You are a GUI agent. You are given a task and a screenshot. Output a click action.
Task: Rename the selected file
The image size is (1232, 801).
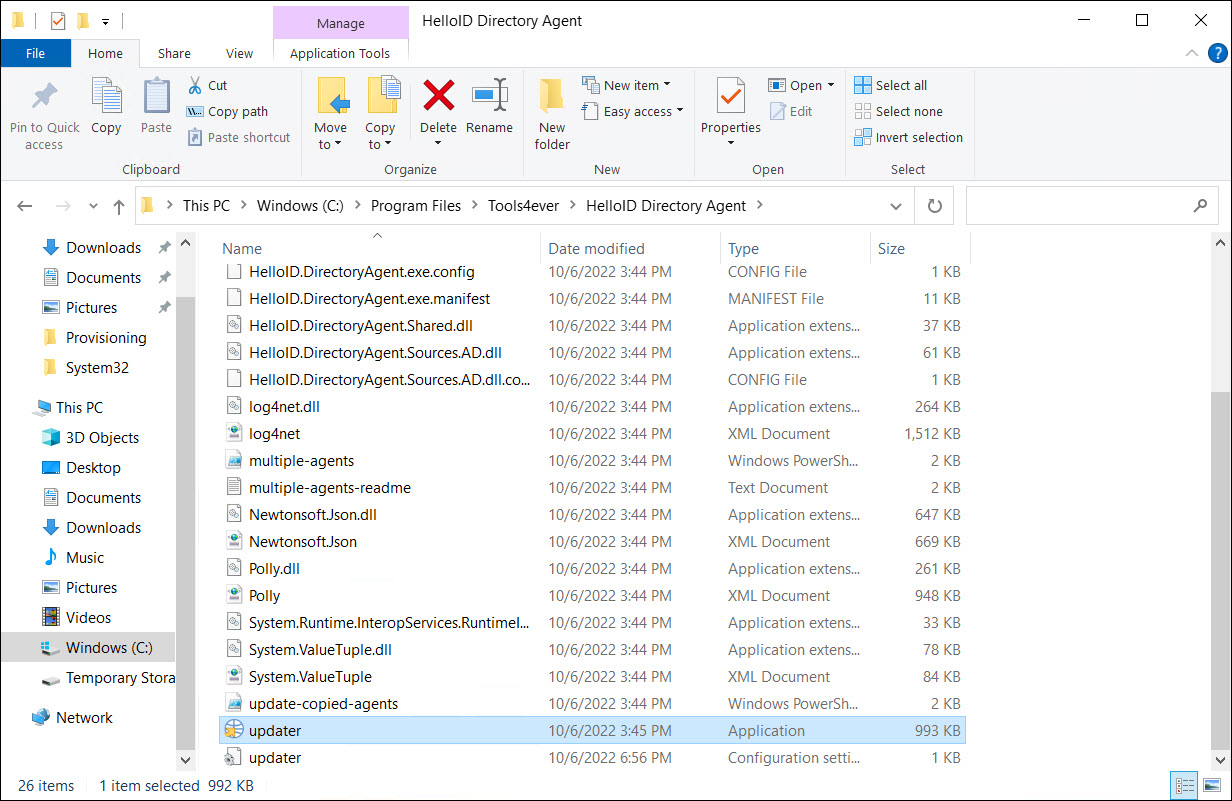click(x=489, y=106)
